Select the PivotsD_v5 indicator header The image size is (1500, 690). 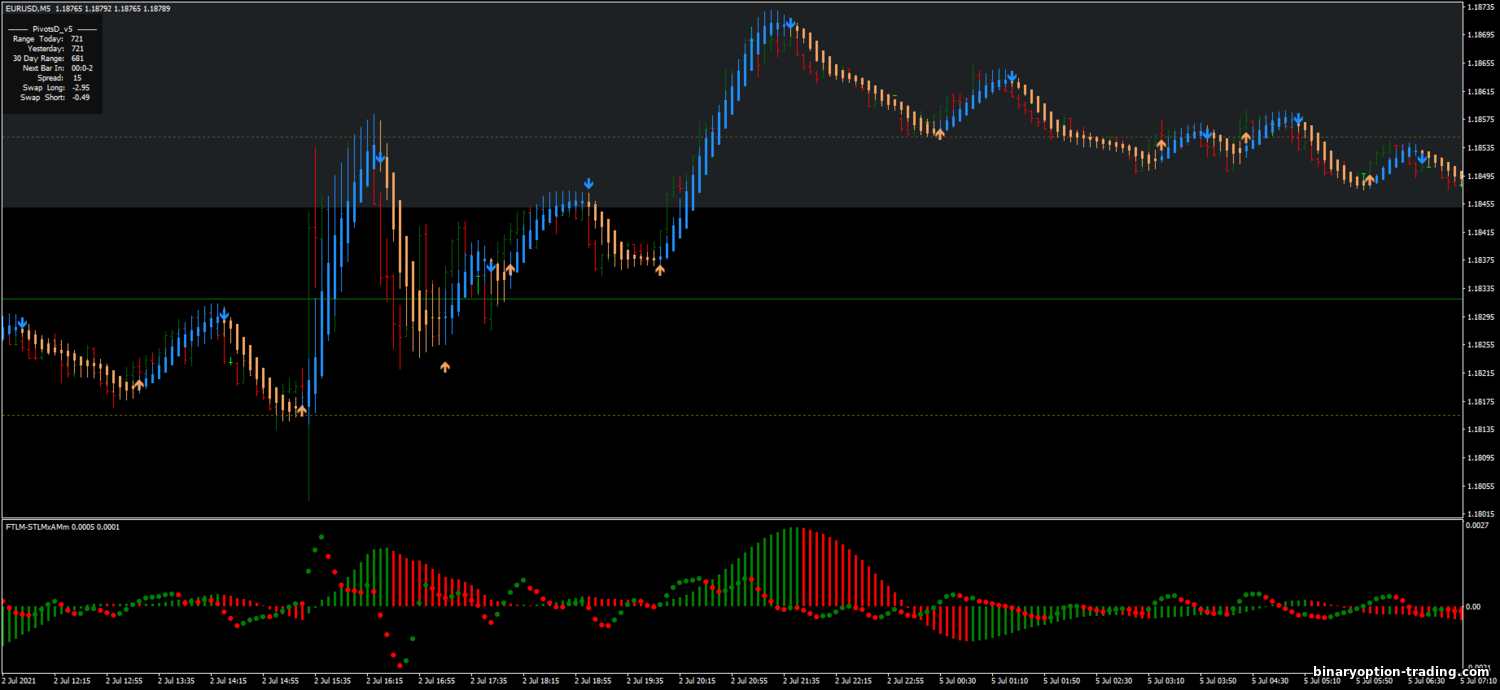tap(52, 29)
